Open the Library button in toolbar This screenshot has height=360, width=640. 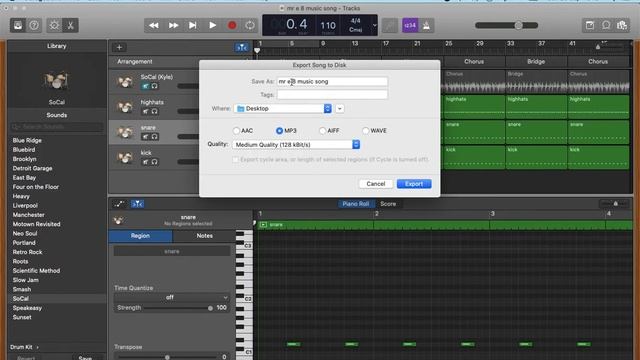pos(18,25)
